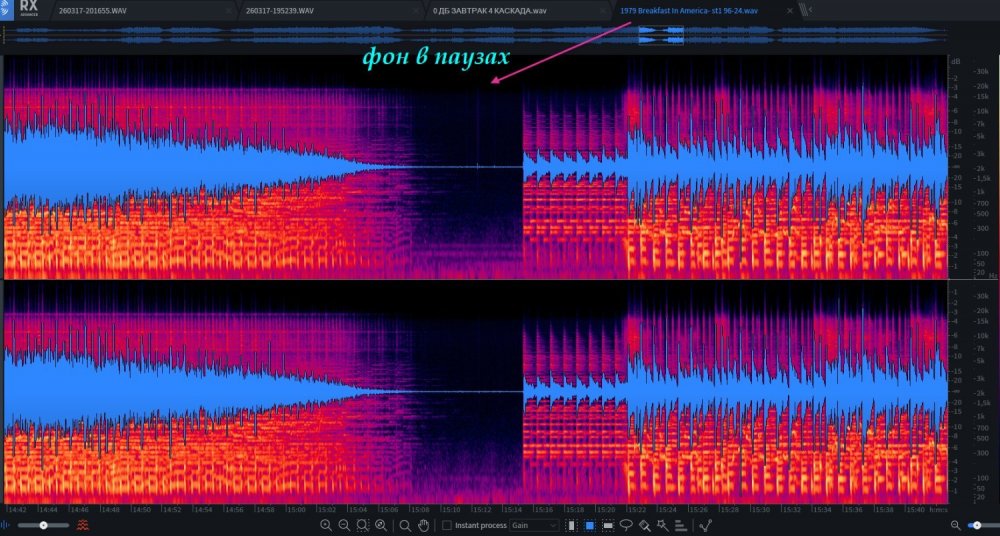Close the 1979 Breakfast In America tab
This screenshot has width=1000, height=536.
pyautogui.click(x=790, y=10)
